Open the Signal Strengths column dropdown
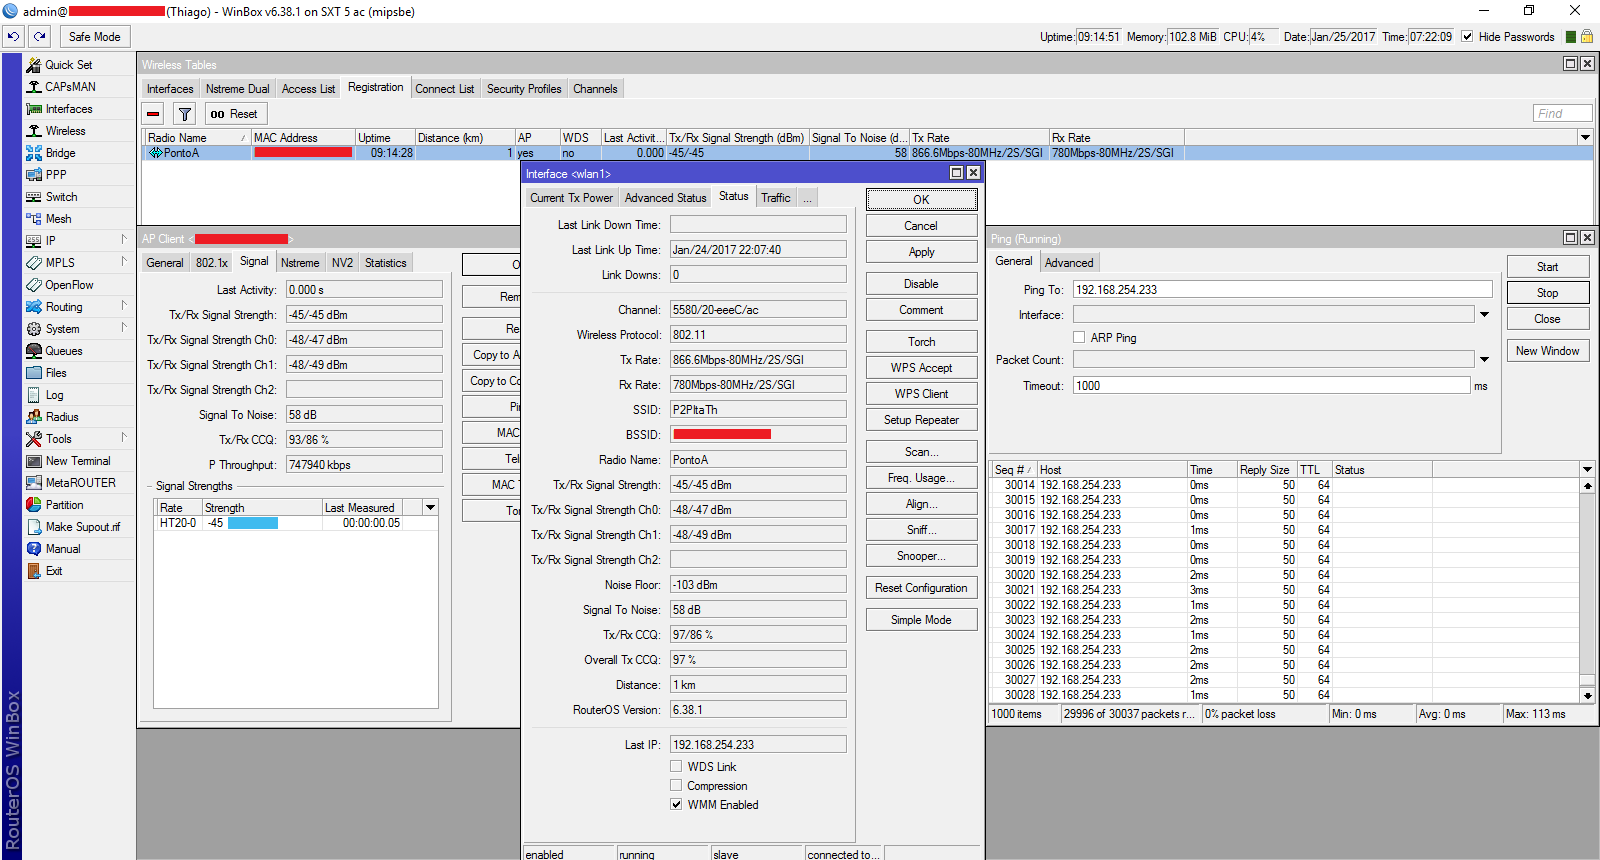This screenshot has height=860, width=1600. coord(430,508)
